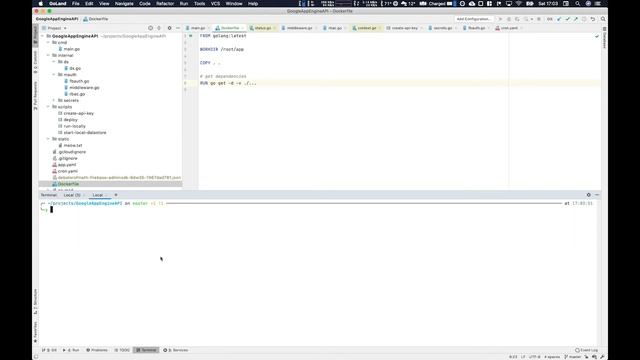The width and height of the screenshot is (640, 360).
Task: Switch to main.go editor tab
Action: (x=198, y=28)
